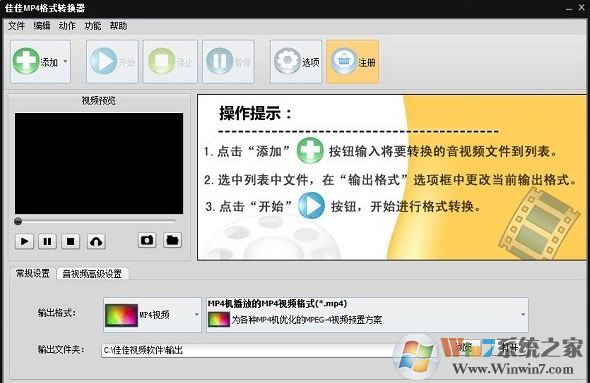Switch to the 音视频高级设置 tab
The height and width of the screenshot is (383, 590).
click(x=92, y=274)
